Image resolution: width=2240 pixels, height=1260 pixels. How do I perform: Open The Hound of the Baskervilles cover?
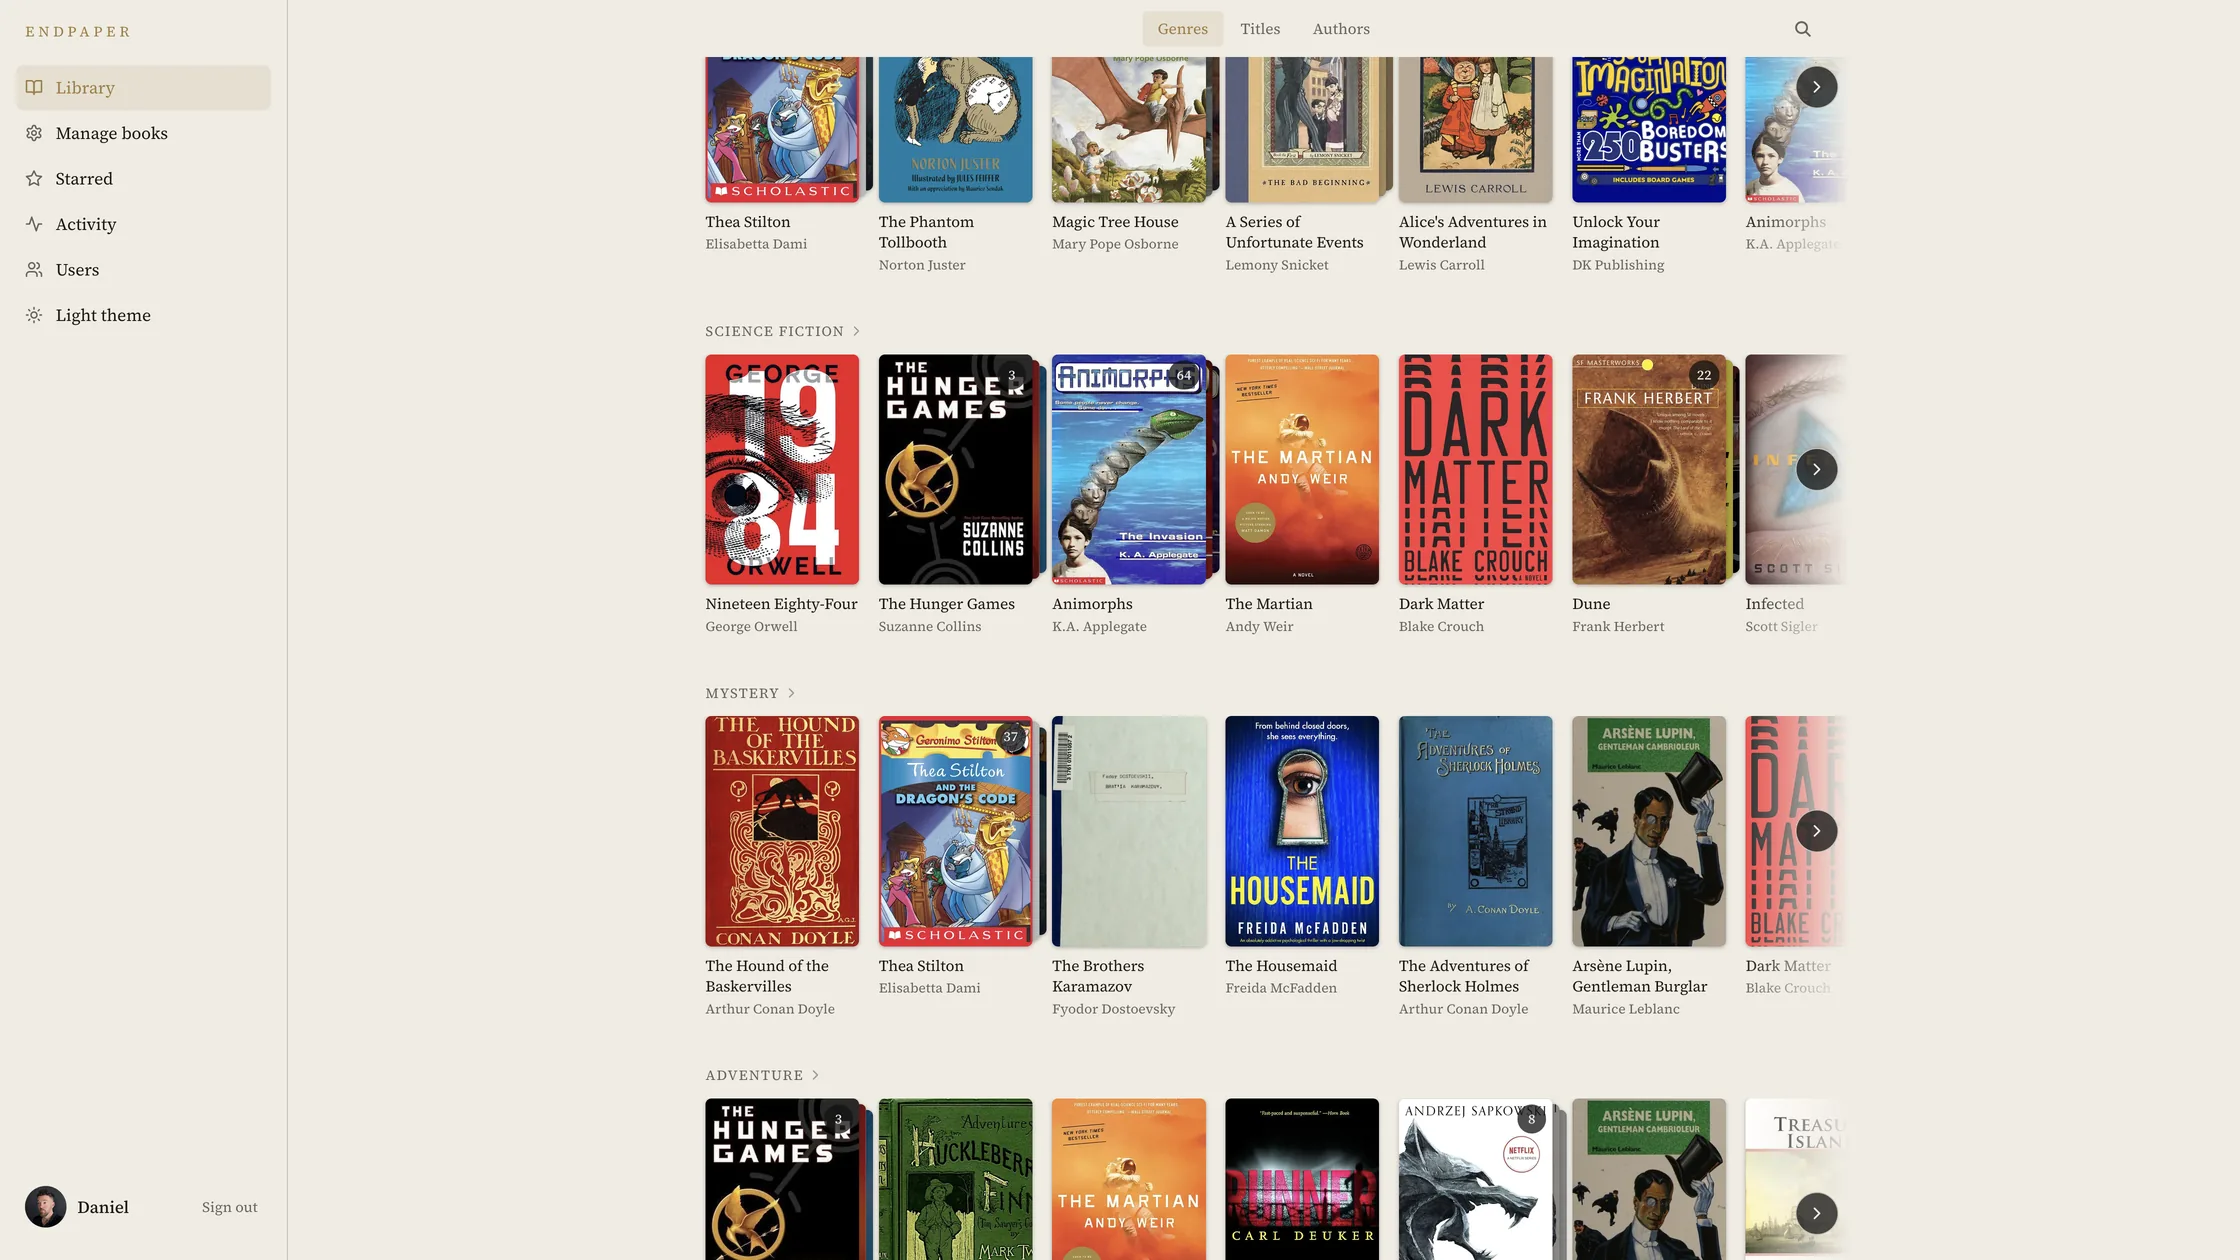782,831
